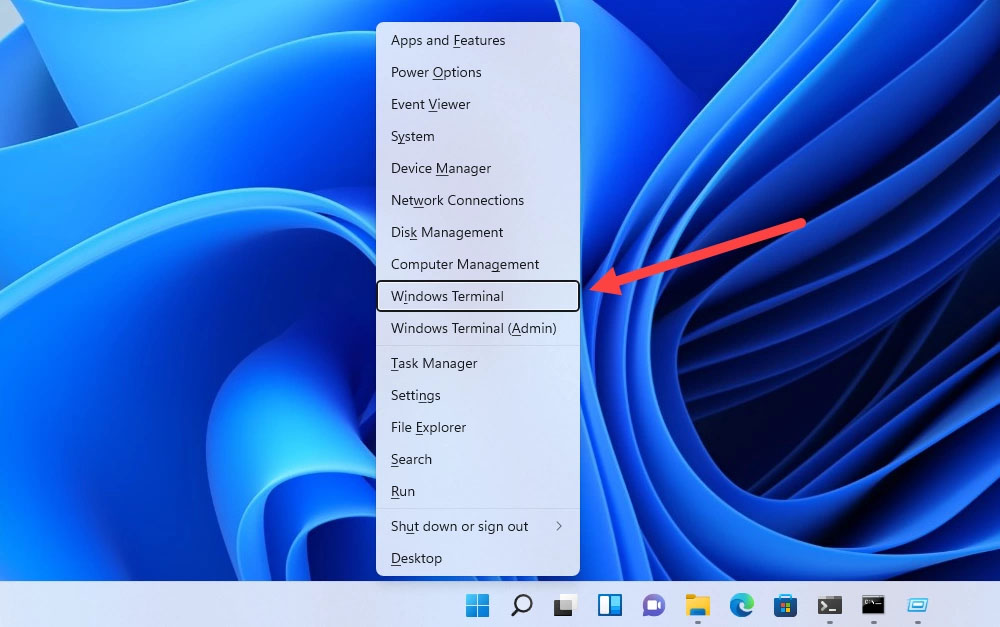Screen dimensions: 1000x627
Task: Click the rightmost taskbar app icon
Action: (918, 605)
